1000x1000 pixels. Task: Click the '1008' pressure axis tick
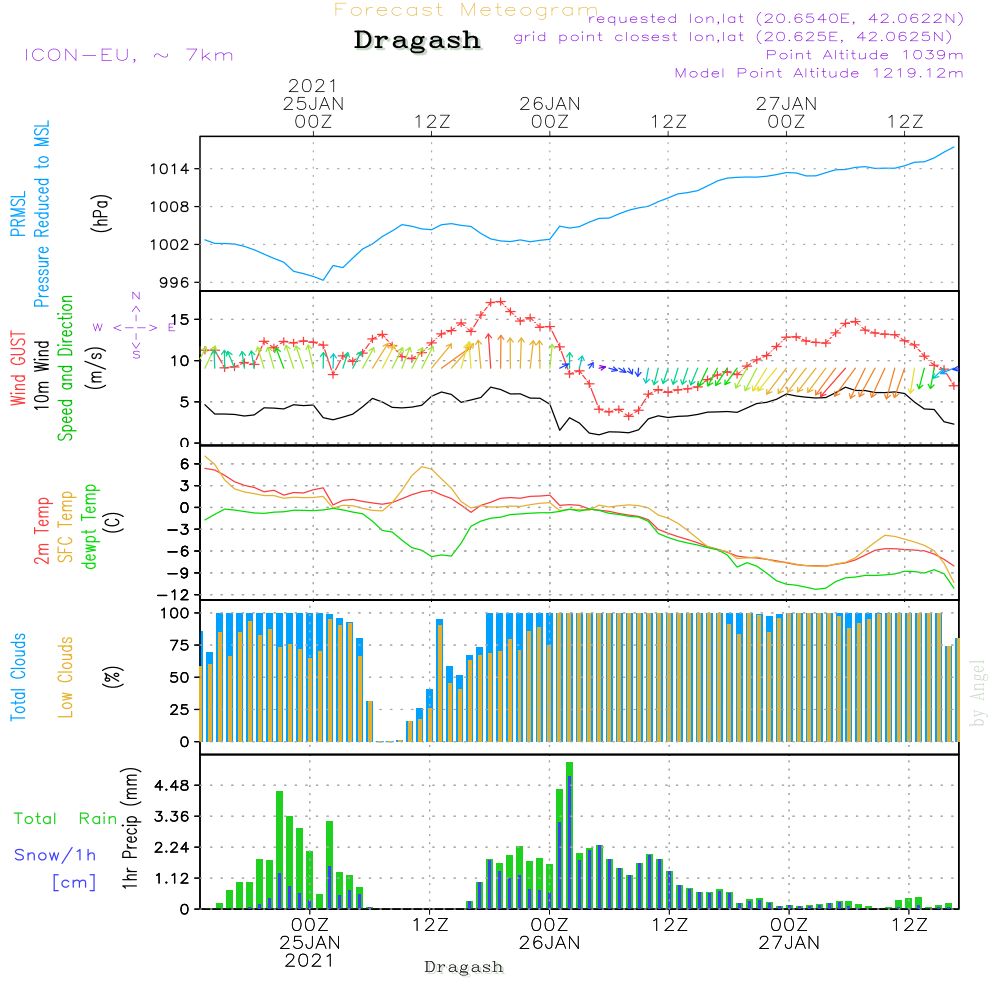170,207
